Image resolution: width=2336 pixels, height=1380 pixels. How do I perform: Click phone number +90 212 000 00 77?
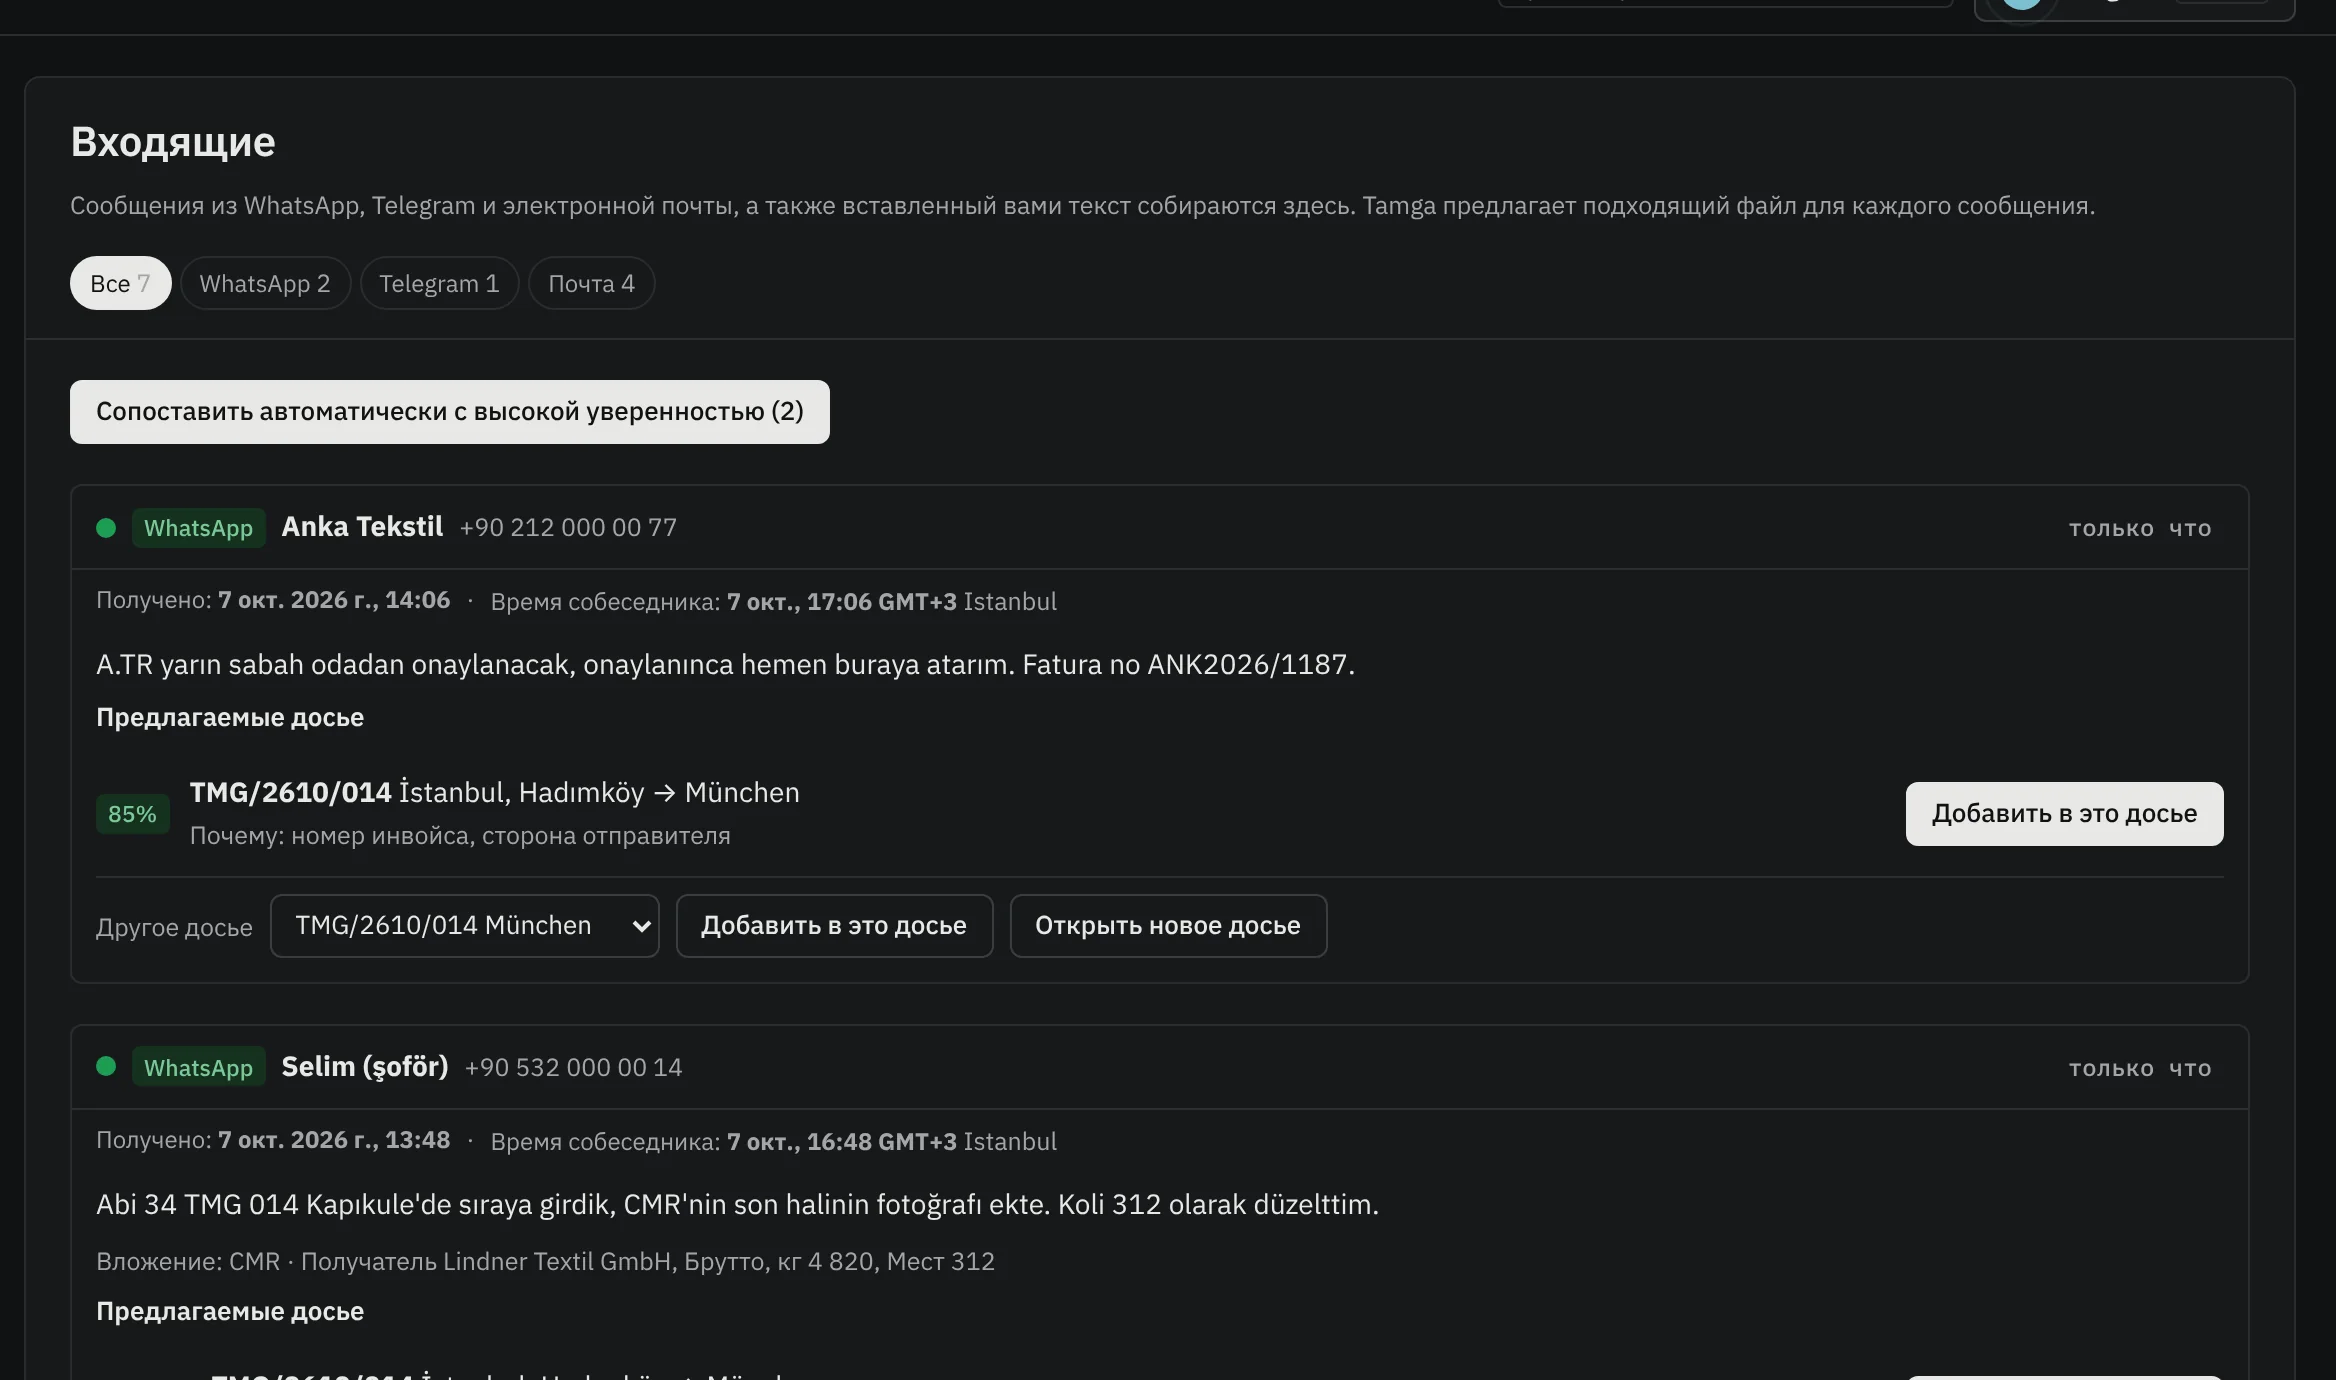tap(568, 527)
